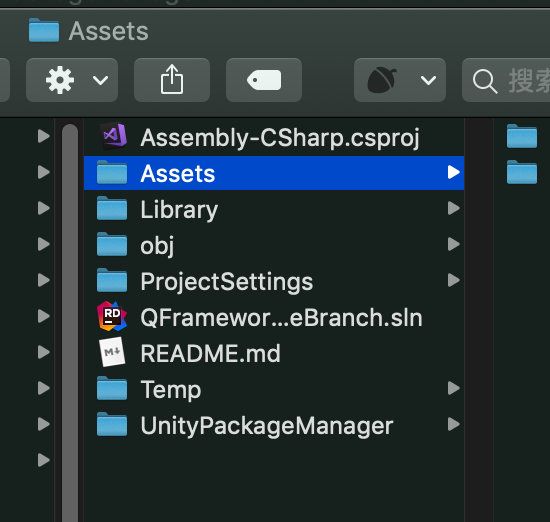This screenshot has width=550, height=522.
Task: Click the Library folder name
Action: tap(179, 210)
